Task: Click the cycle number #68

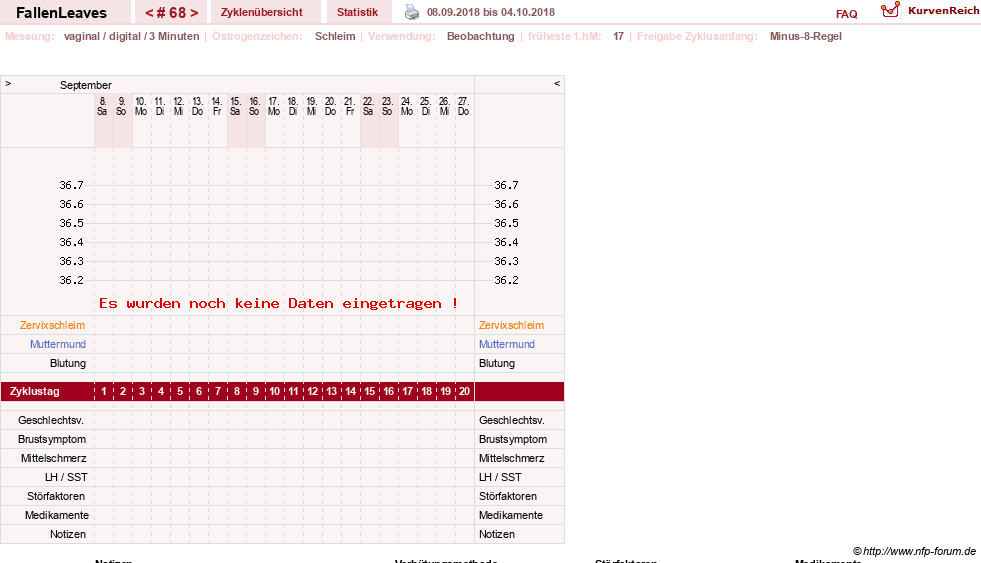Action: (171, 13)
